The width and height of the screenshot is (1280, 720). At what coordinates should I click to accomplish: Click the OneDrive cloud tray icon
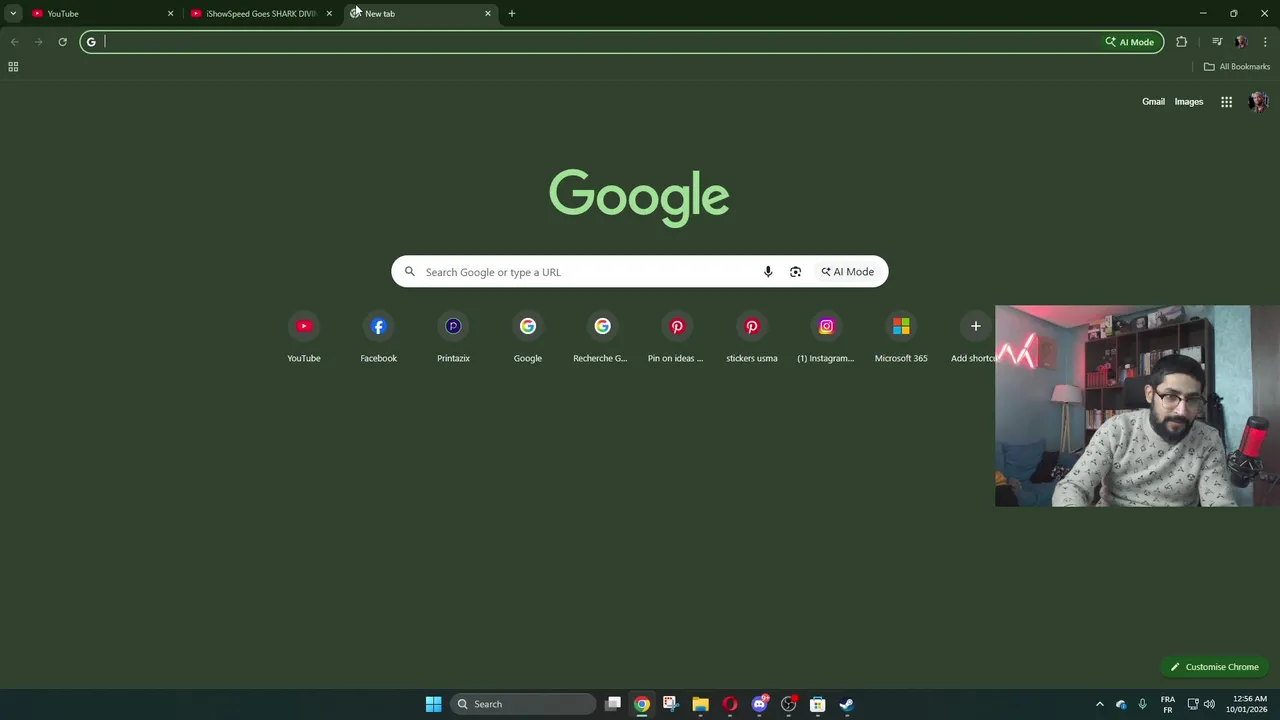(1121, 704)
